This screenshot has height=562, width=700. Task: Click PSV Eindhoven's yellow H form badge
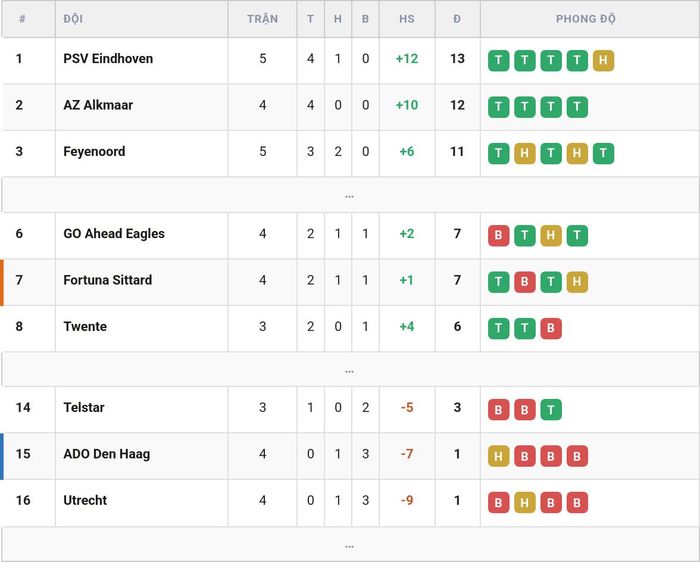(603, 60)
